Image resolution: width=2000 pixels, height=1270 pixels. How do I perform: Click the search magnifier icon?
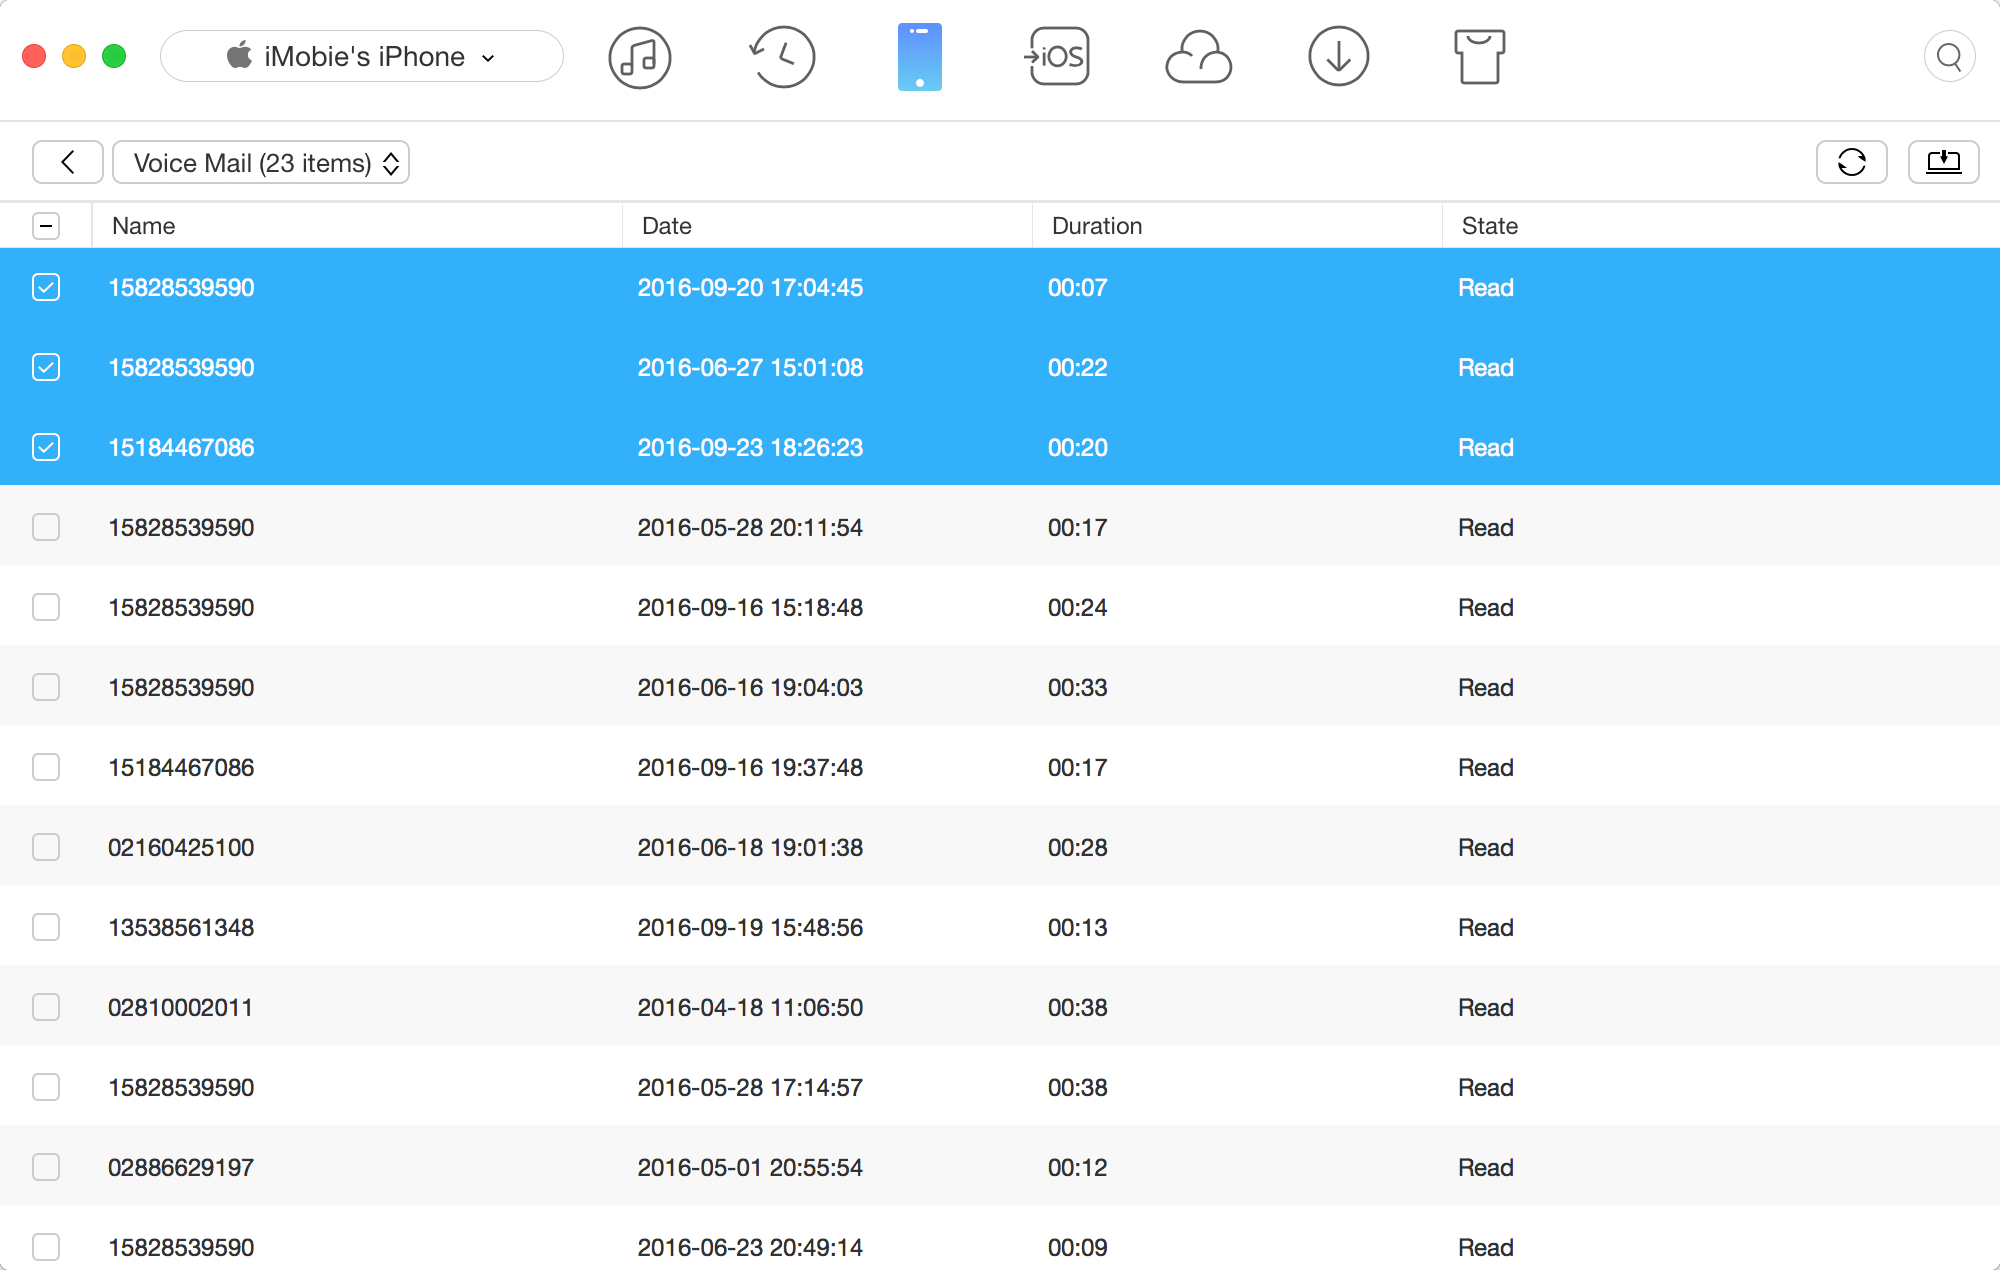[1949, 57]
